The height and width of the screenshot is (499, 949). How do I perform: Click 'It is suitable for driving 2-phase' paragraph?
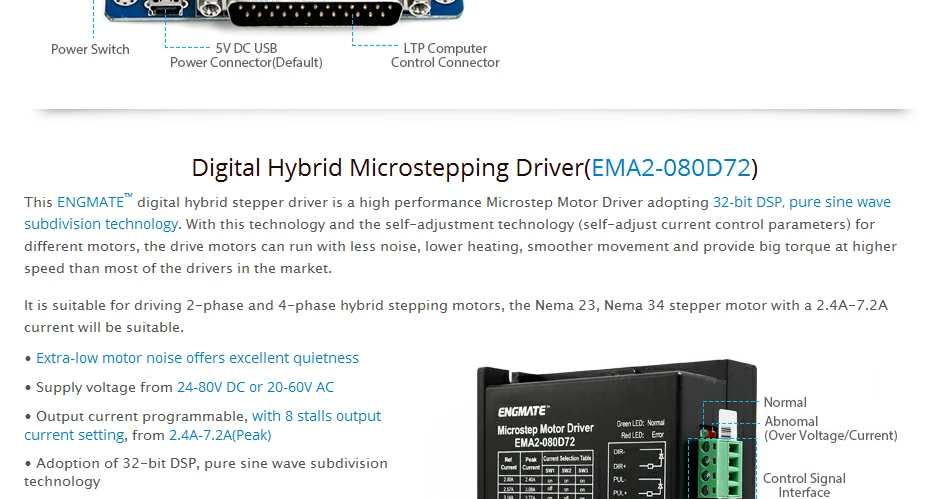click(456, 316)
